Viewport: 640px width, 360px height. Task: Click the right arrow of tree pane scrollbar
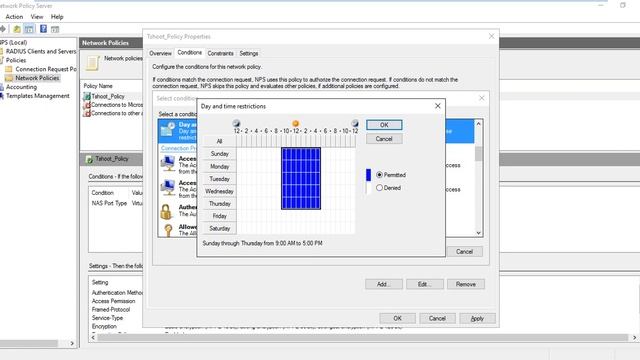point(72,343)
